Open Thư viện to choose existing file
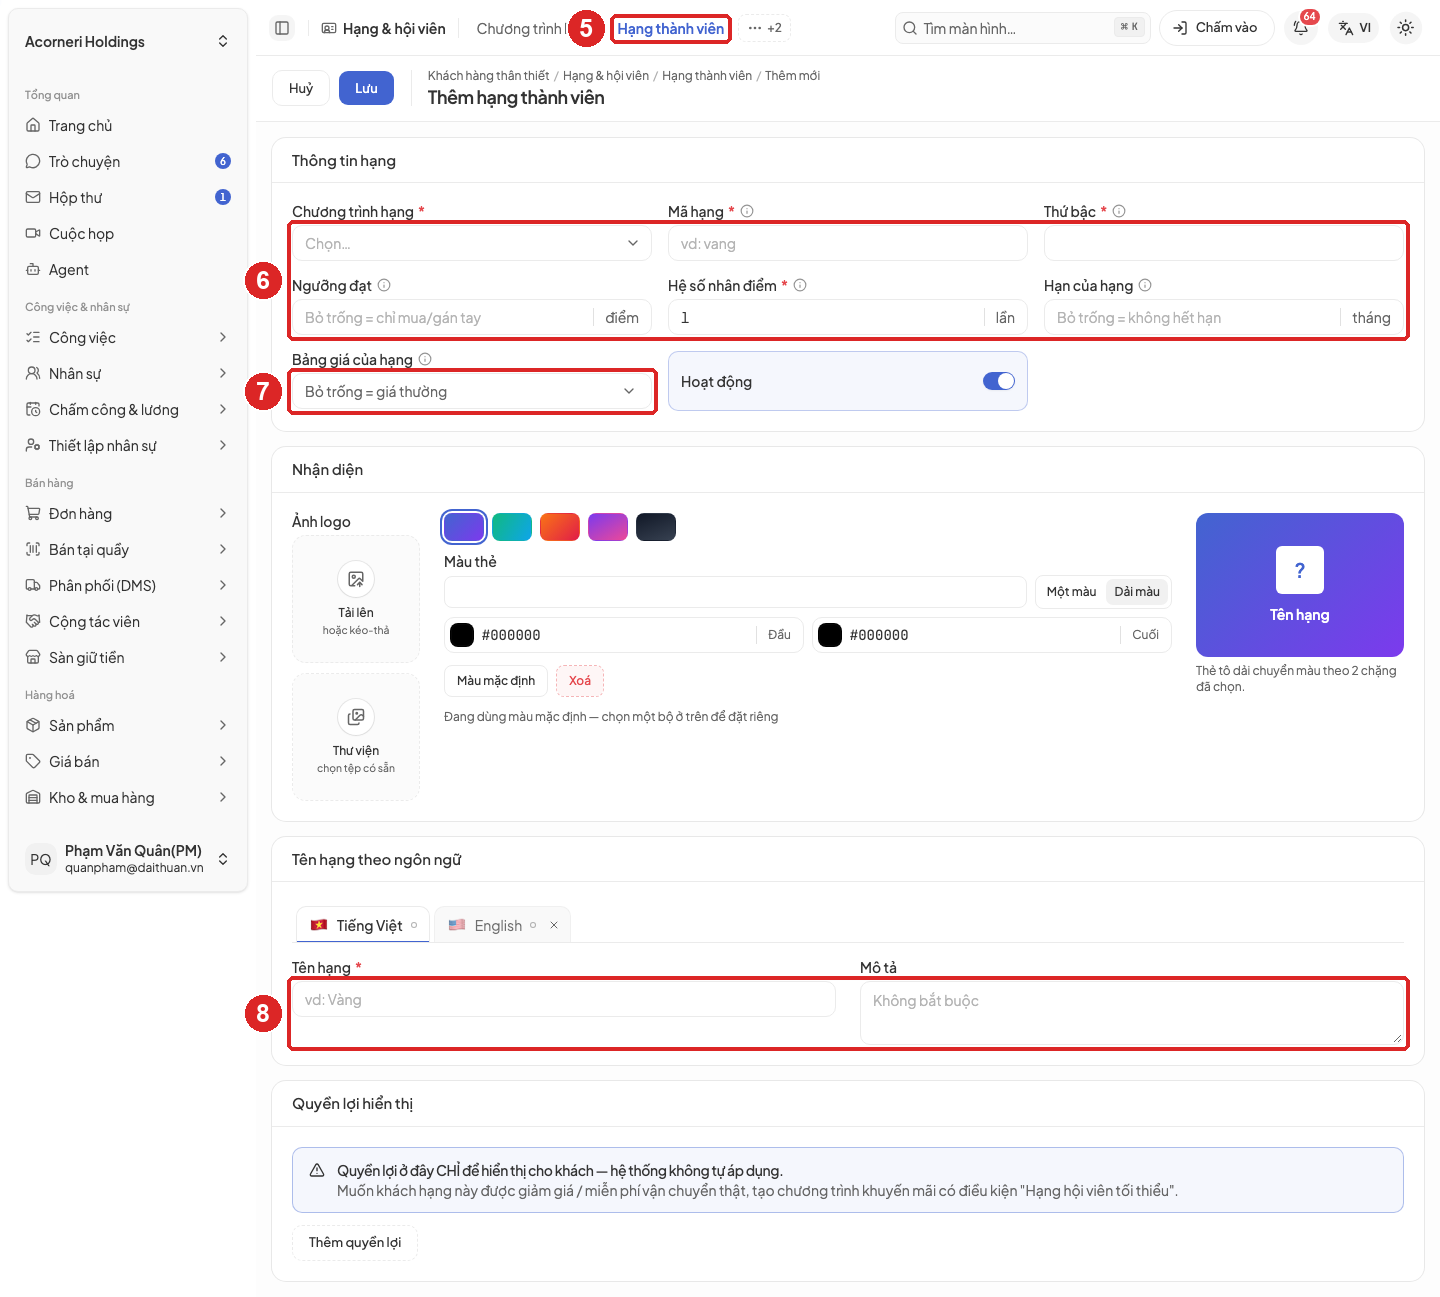Screen dimensions: 1440x1297 (x=356, y=737)
